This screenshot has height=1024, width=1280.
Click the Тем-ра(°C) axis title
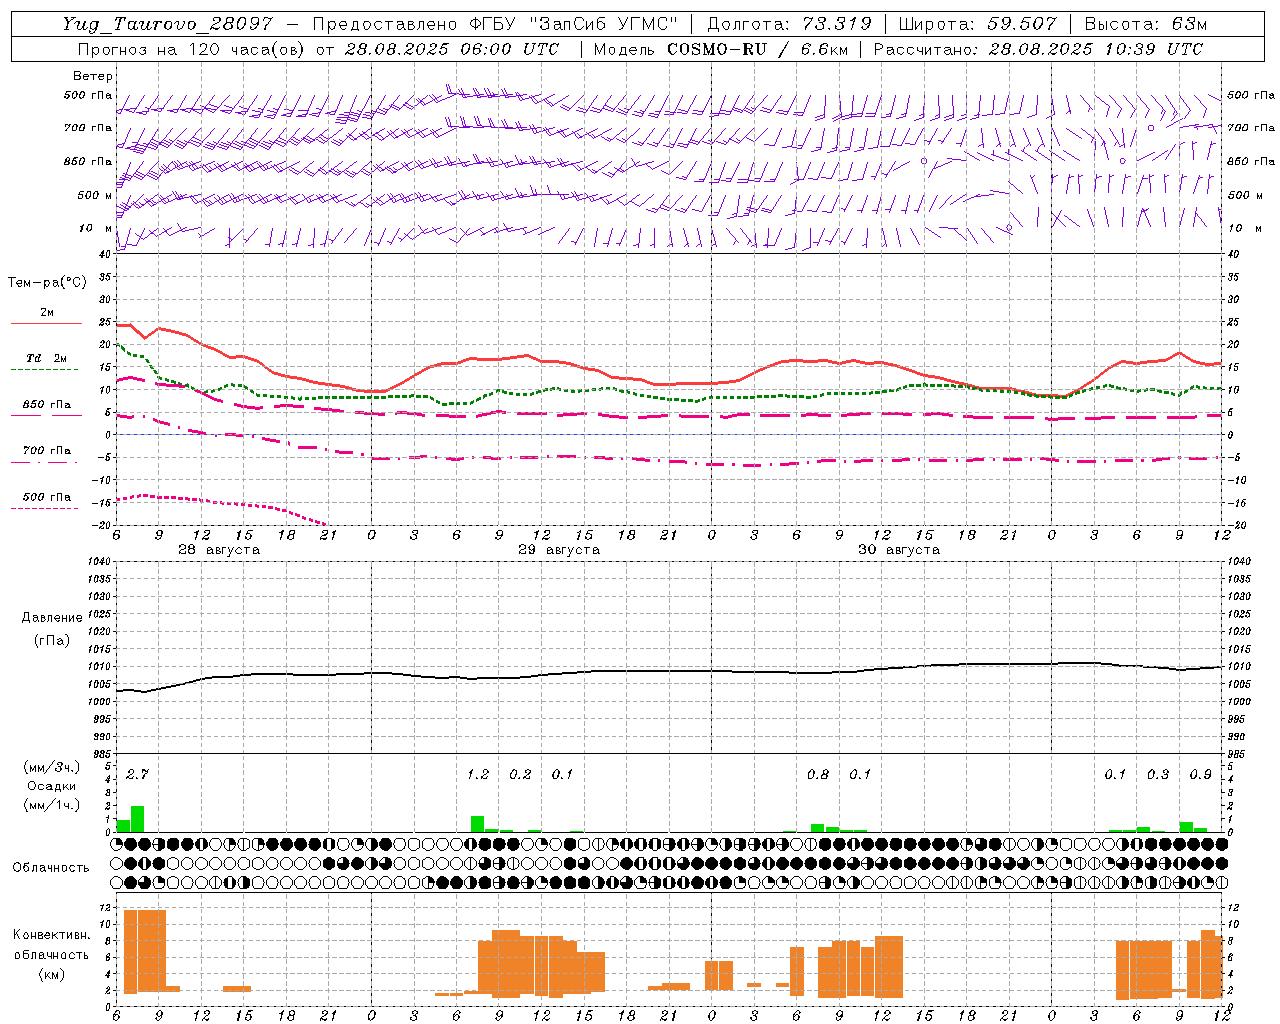(47, 283)
